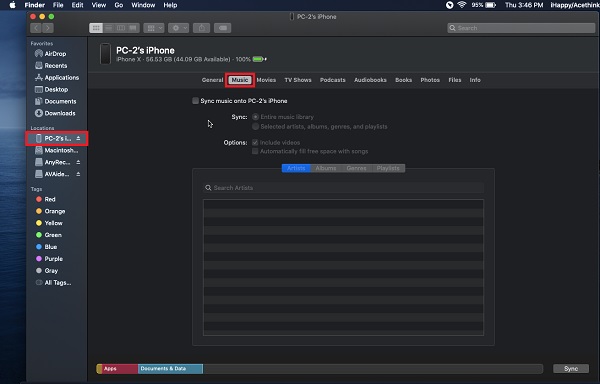Eject the AnyRec volume
The height and width of the screenshot is (384, 600).
(78, 162)
